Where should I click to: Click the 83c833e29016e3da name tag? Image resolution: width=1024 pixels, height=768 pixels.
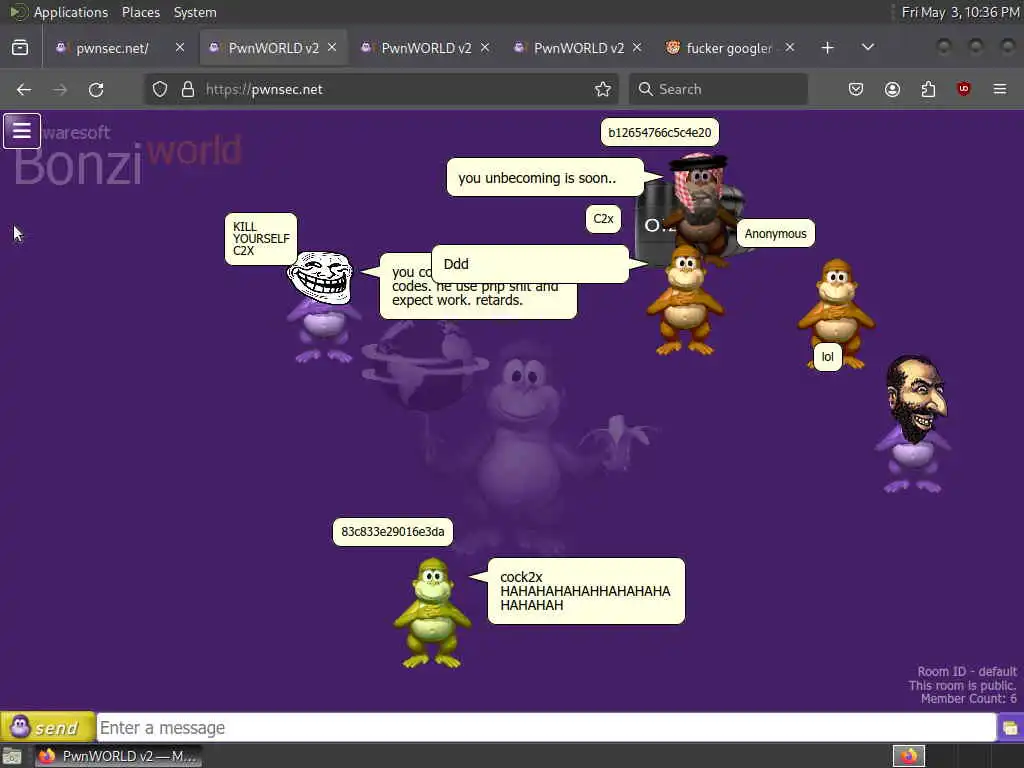(392, 532)
